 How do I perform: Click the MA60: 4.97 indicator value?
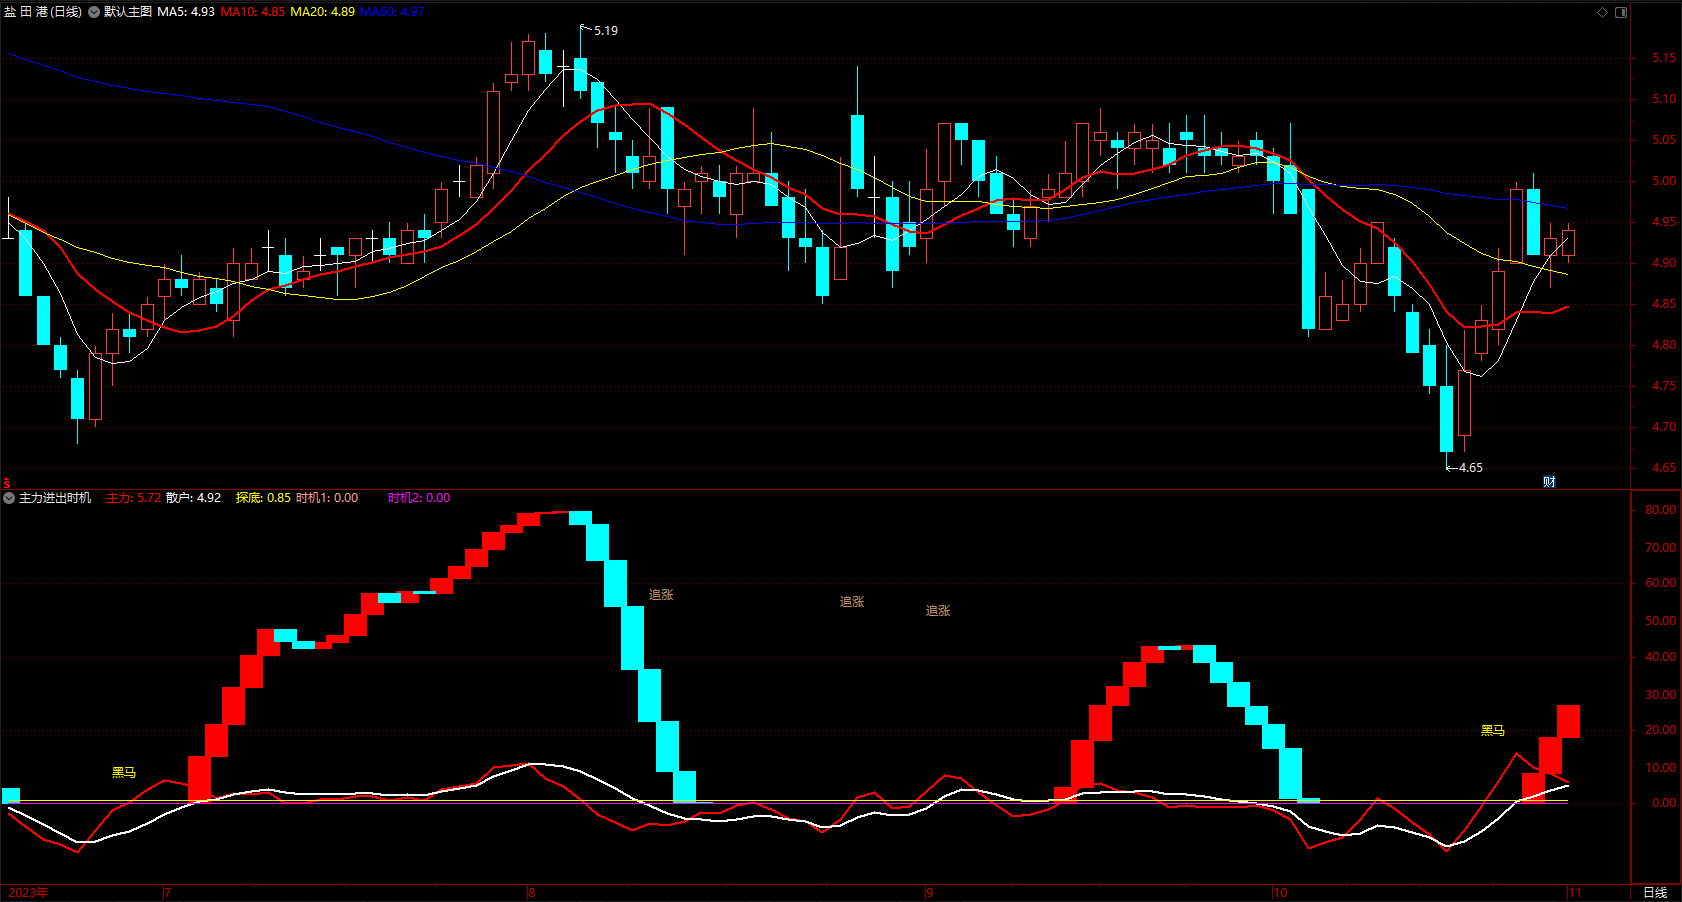click(392, 12)
